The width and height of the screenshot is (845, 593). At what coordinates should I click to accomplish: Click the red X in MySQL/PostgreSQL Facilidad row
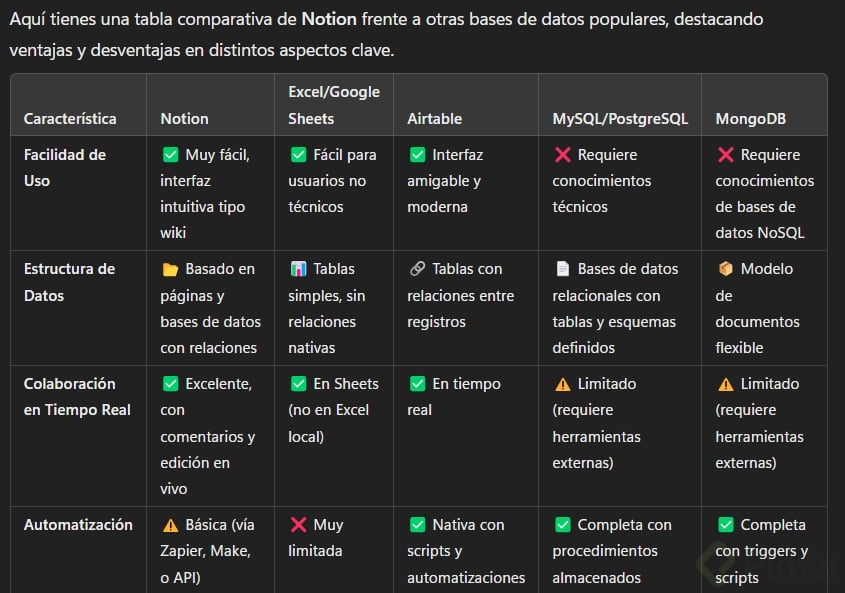pos(563,155)
